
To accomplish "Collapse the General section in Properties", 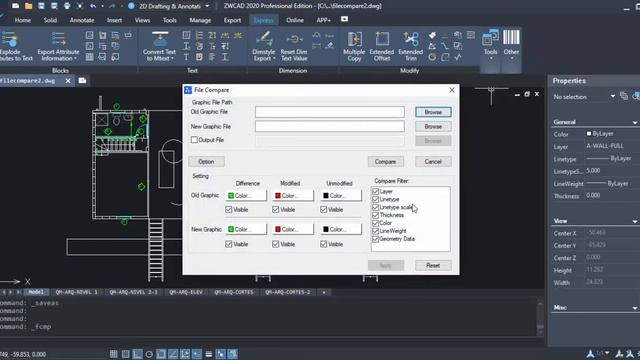I will click(635, 122).
